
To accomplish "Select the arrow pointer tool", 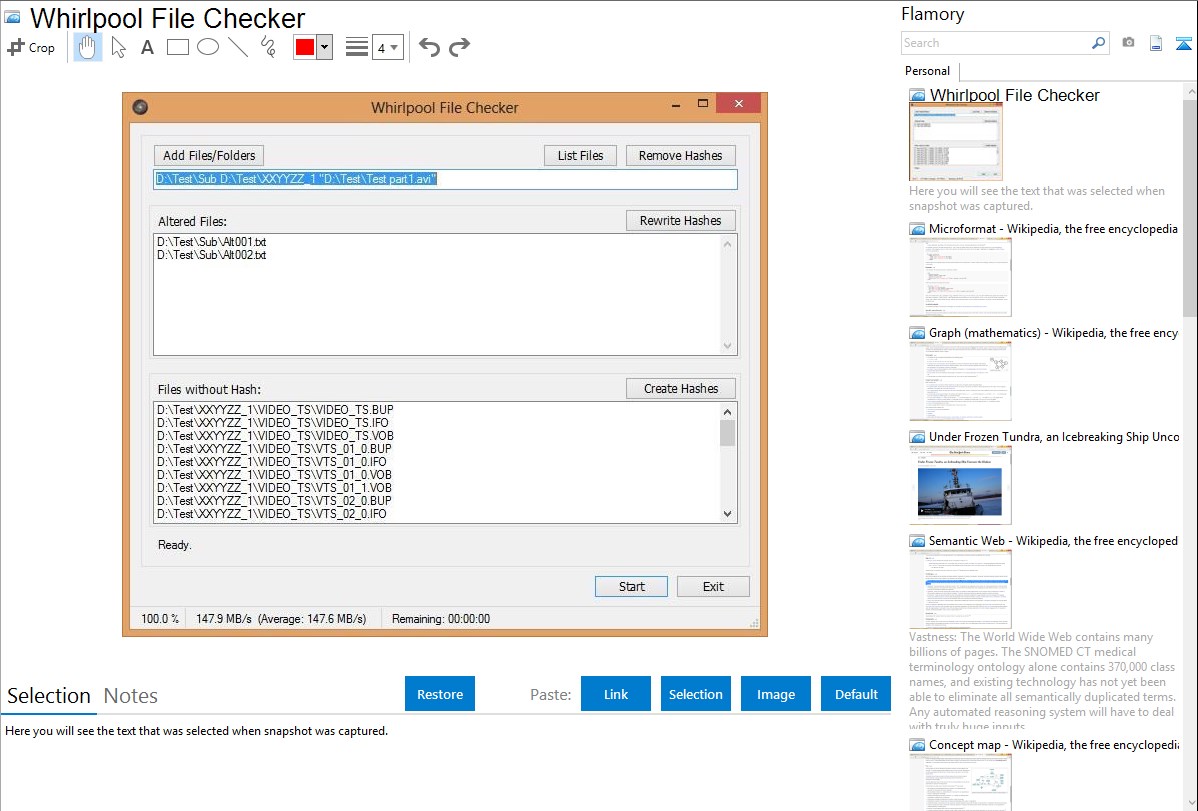I will [x=118, y=47].
